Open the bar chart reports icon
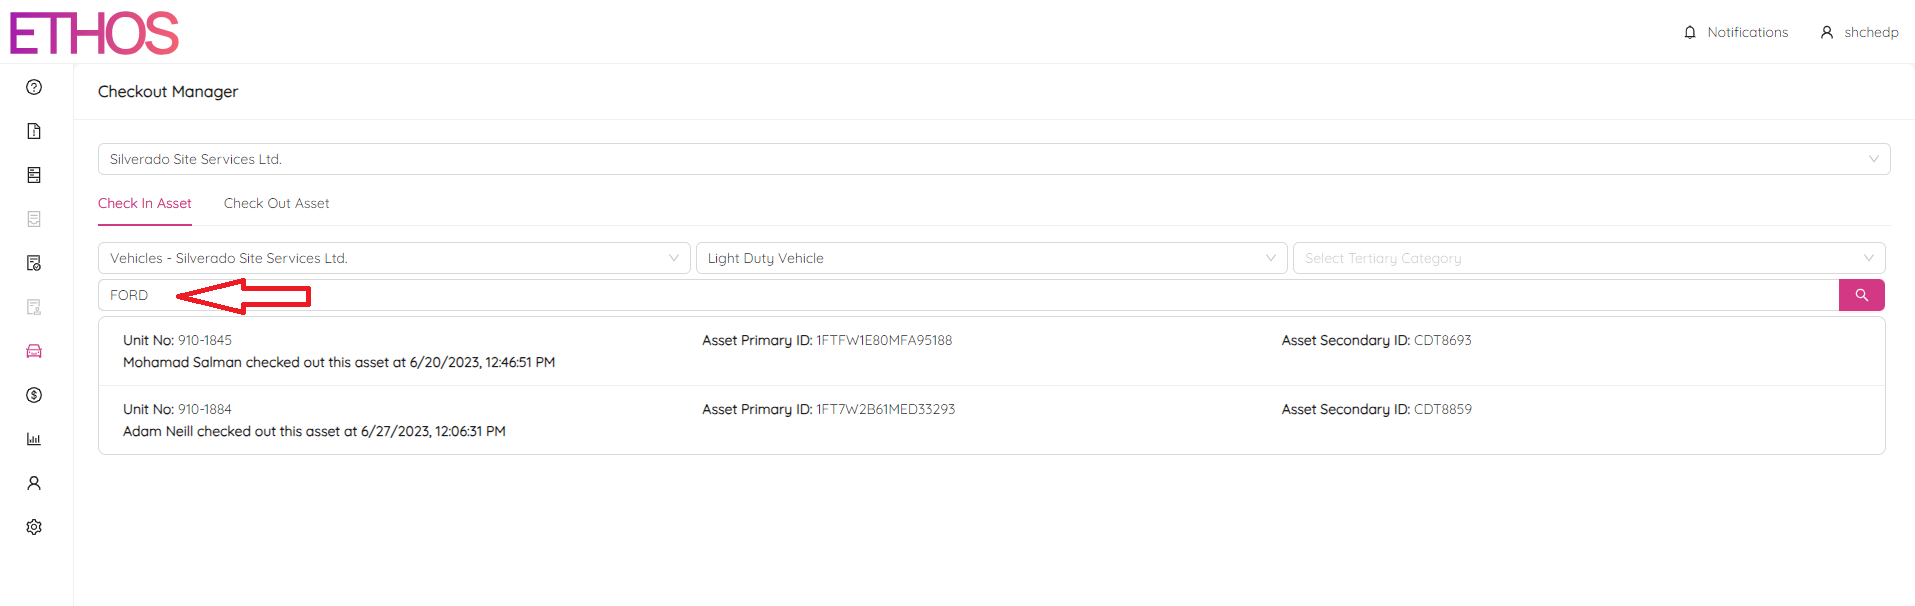This screenshot has width=1915, height=606. (x=34, y=439)
